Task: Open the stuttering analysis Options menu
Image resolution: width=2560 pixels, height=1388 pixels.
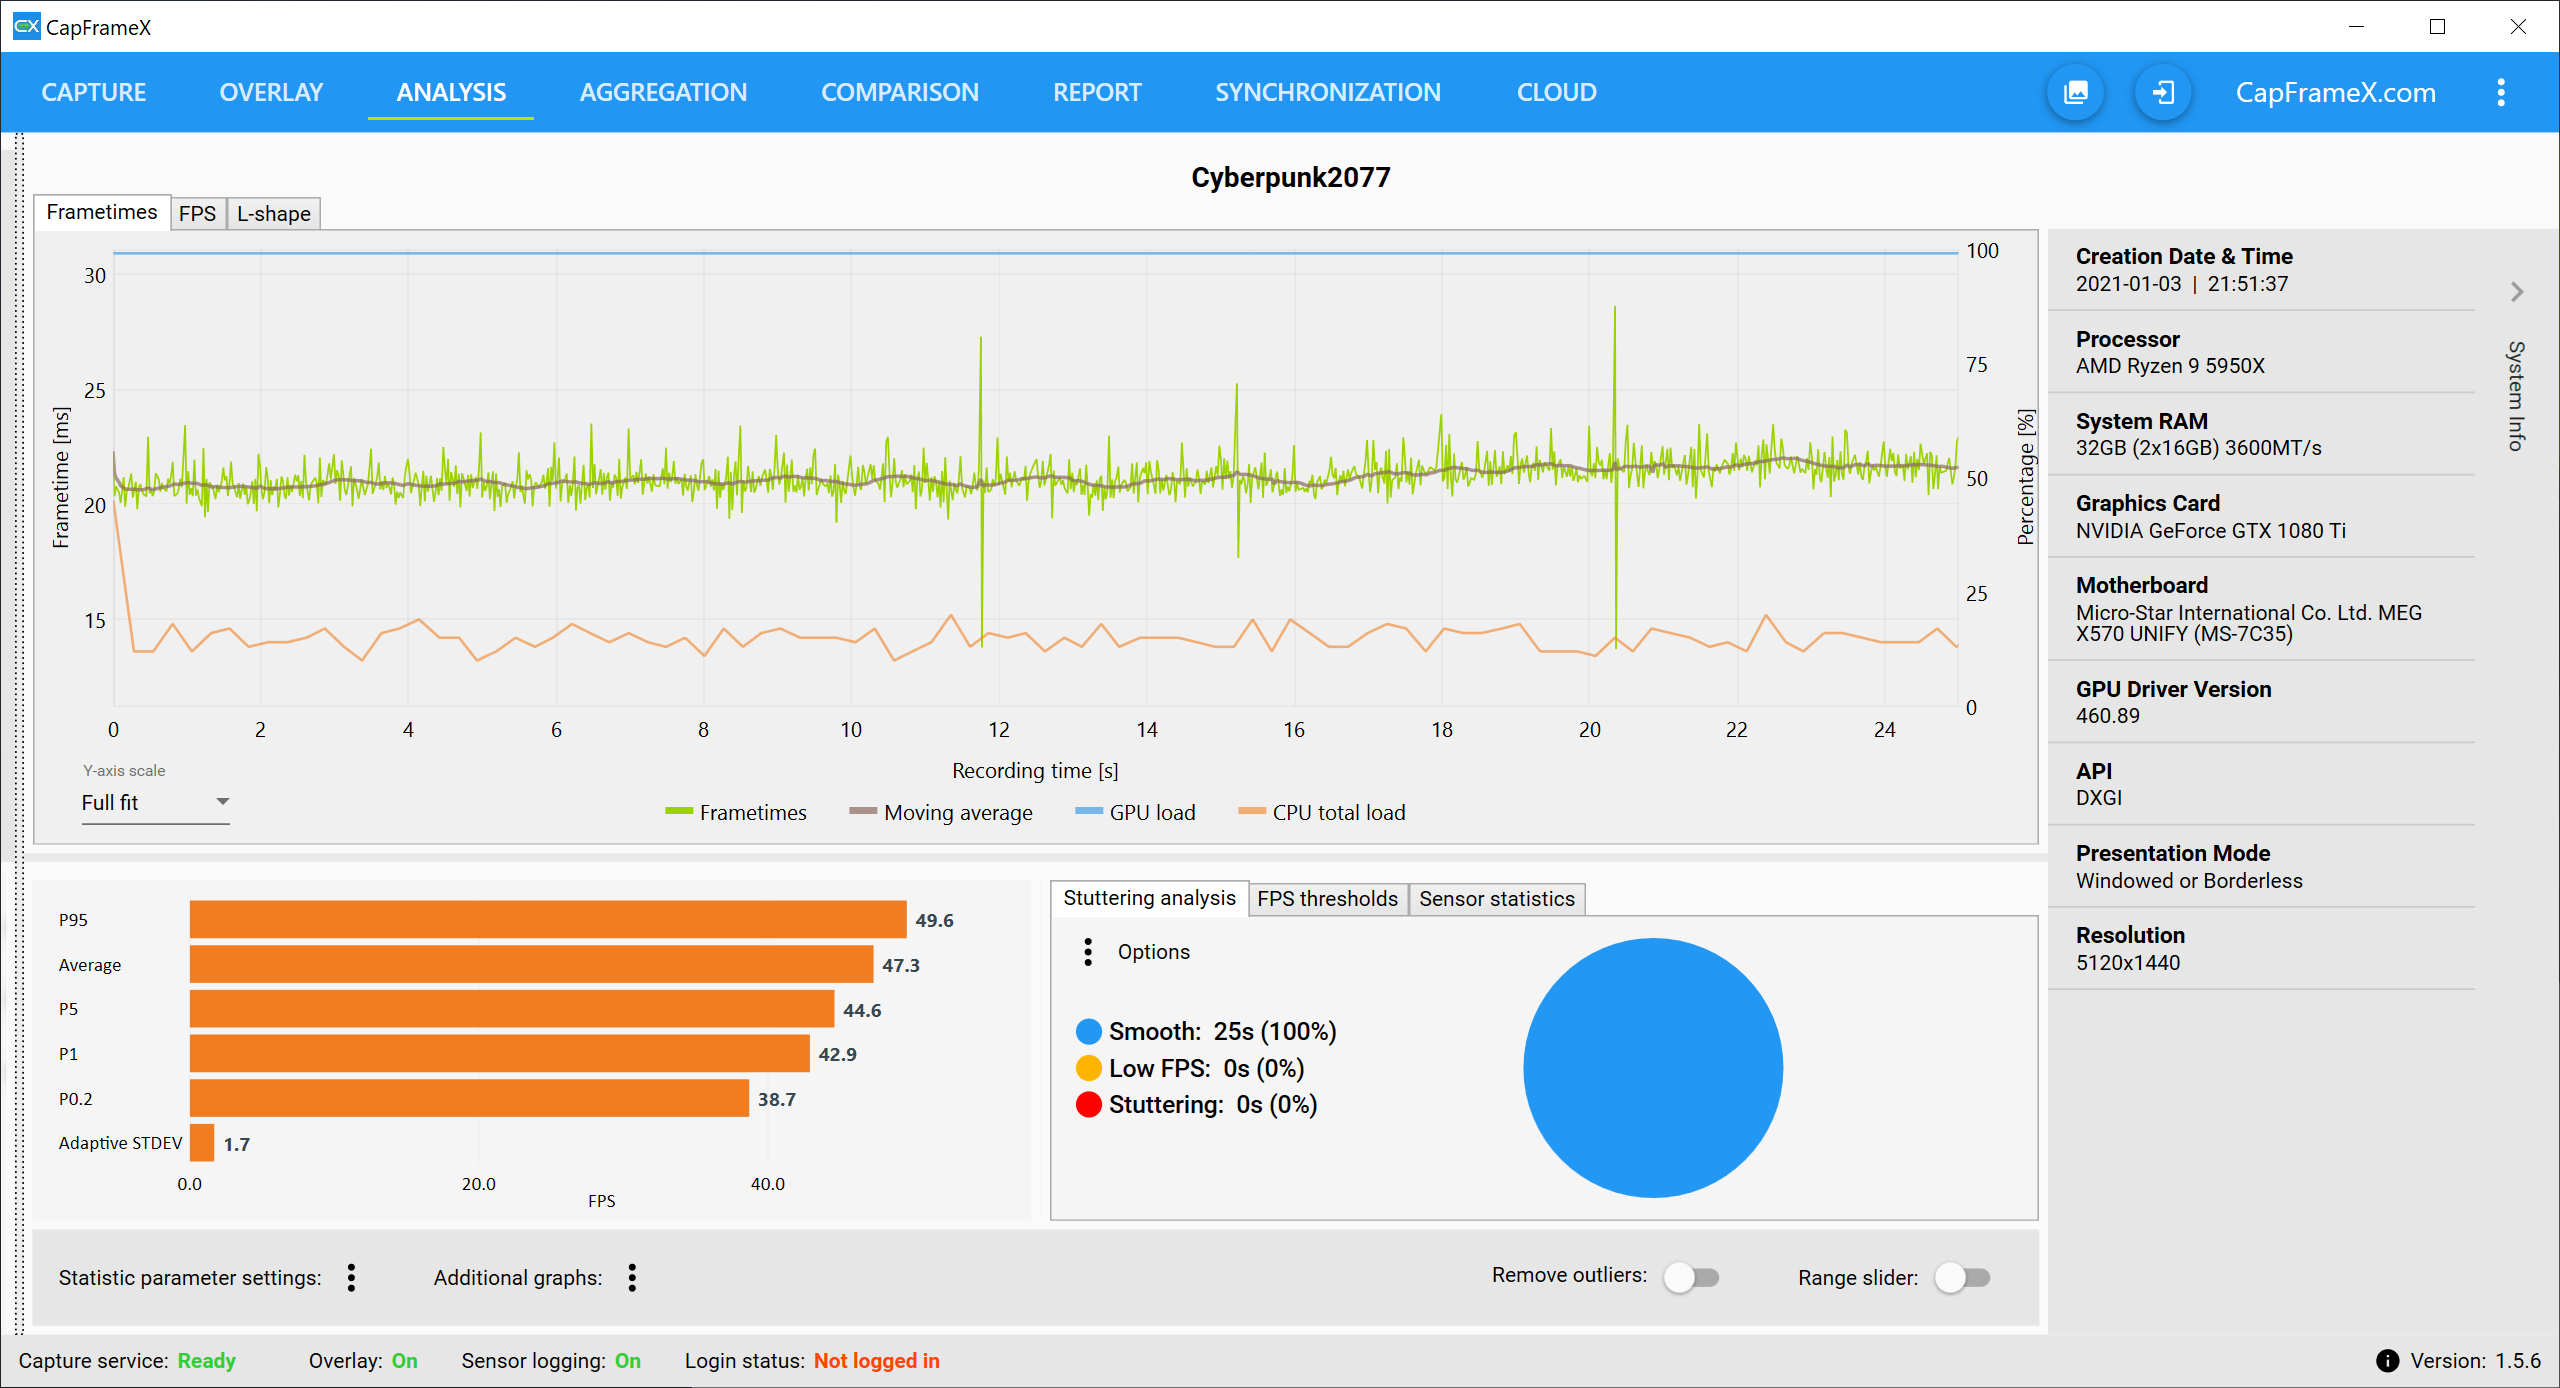Action: point(1088,952)
